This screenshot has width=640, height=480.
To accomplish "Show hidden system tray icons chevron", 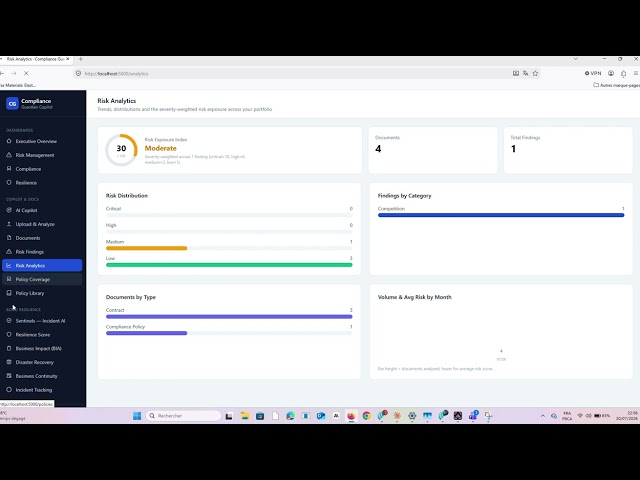I will pyautogui.click(x=543, y=416).
